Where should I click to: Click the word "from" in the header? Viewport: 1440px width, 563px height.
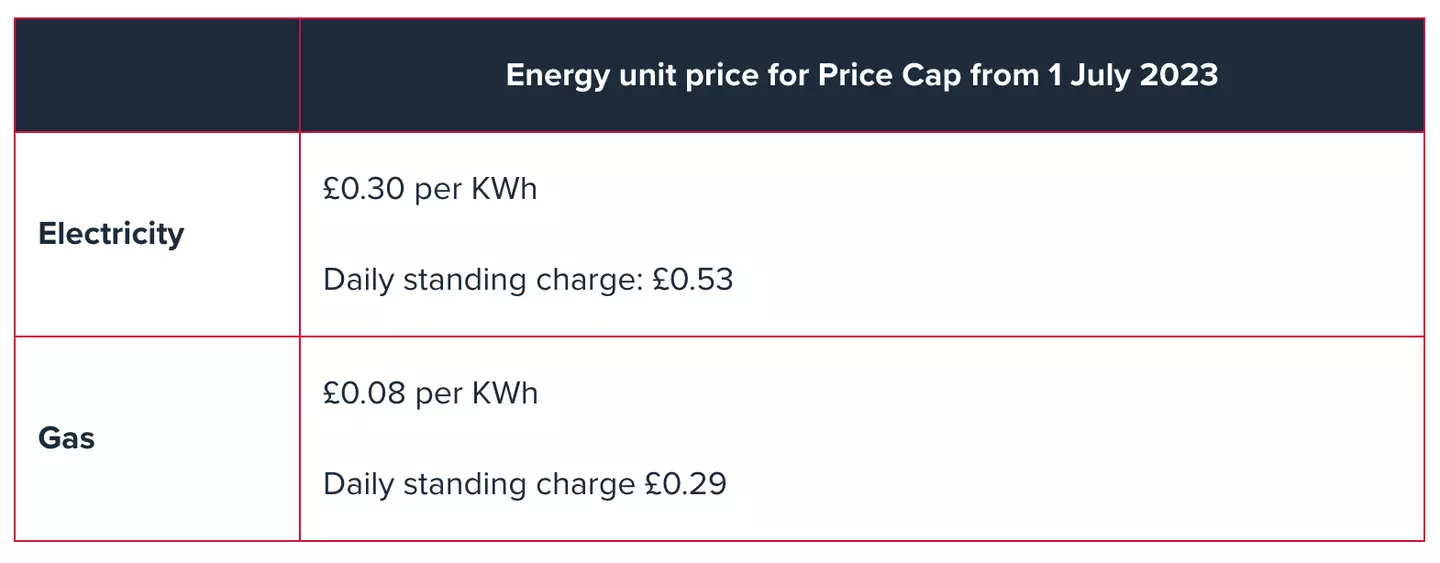(x=1004, y=75)
